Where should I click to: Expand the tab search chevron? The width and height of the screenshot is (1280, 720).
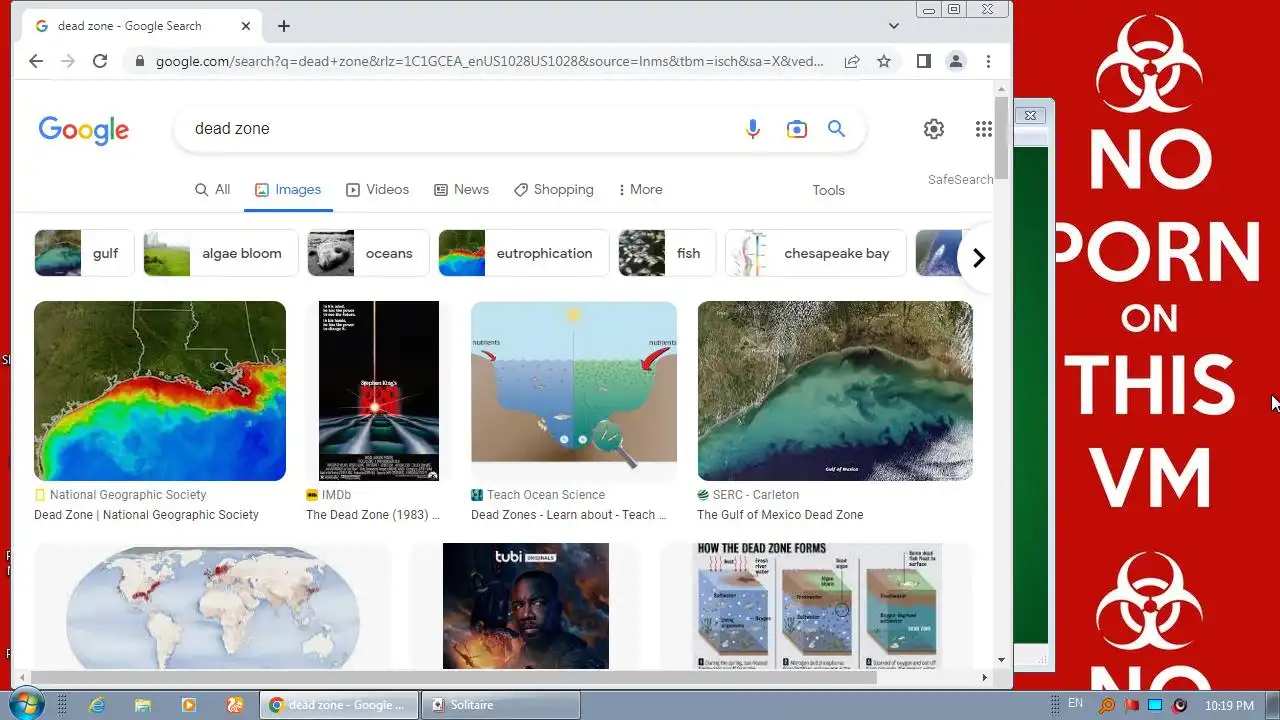(x=894, y=26)
